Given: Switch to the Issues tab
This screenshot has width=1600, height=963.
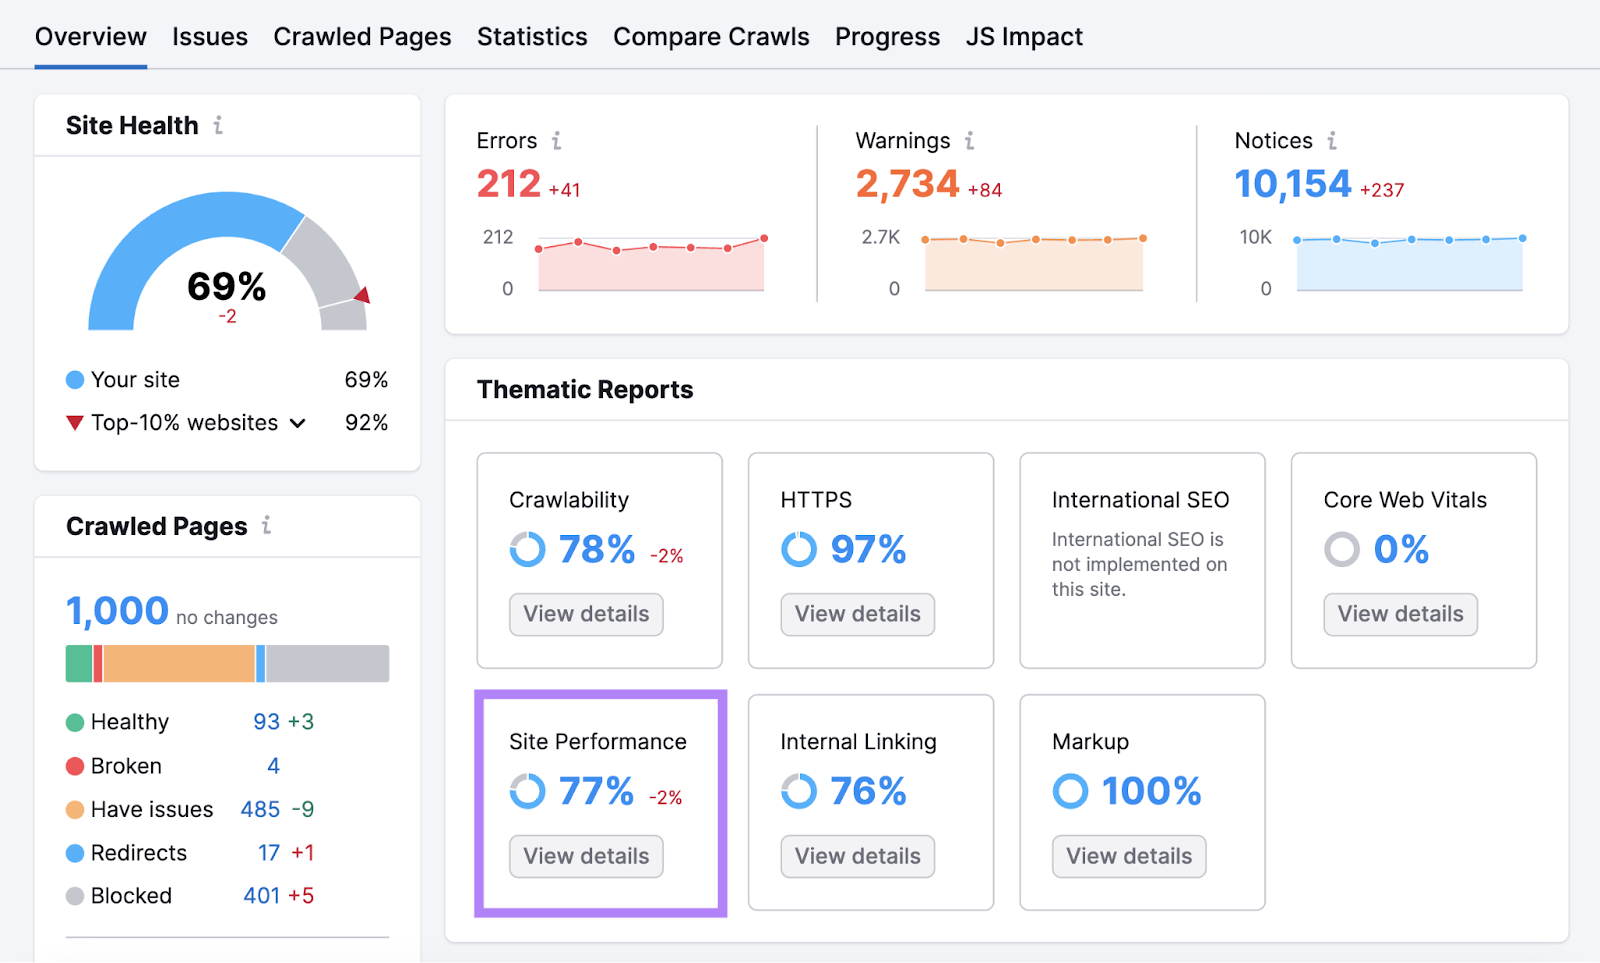Looking at the screenshot, I should [210, 37].
